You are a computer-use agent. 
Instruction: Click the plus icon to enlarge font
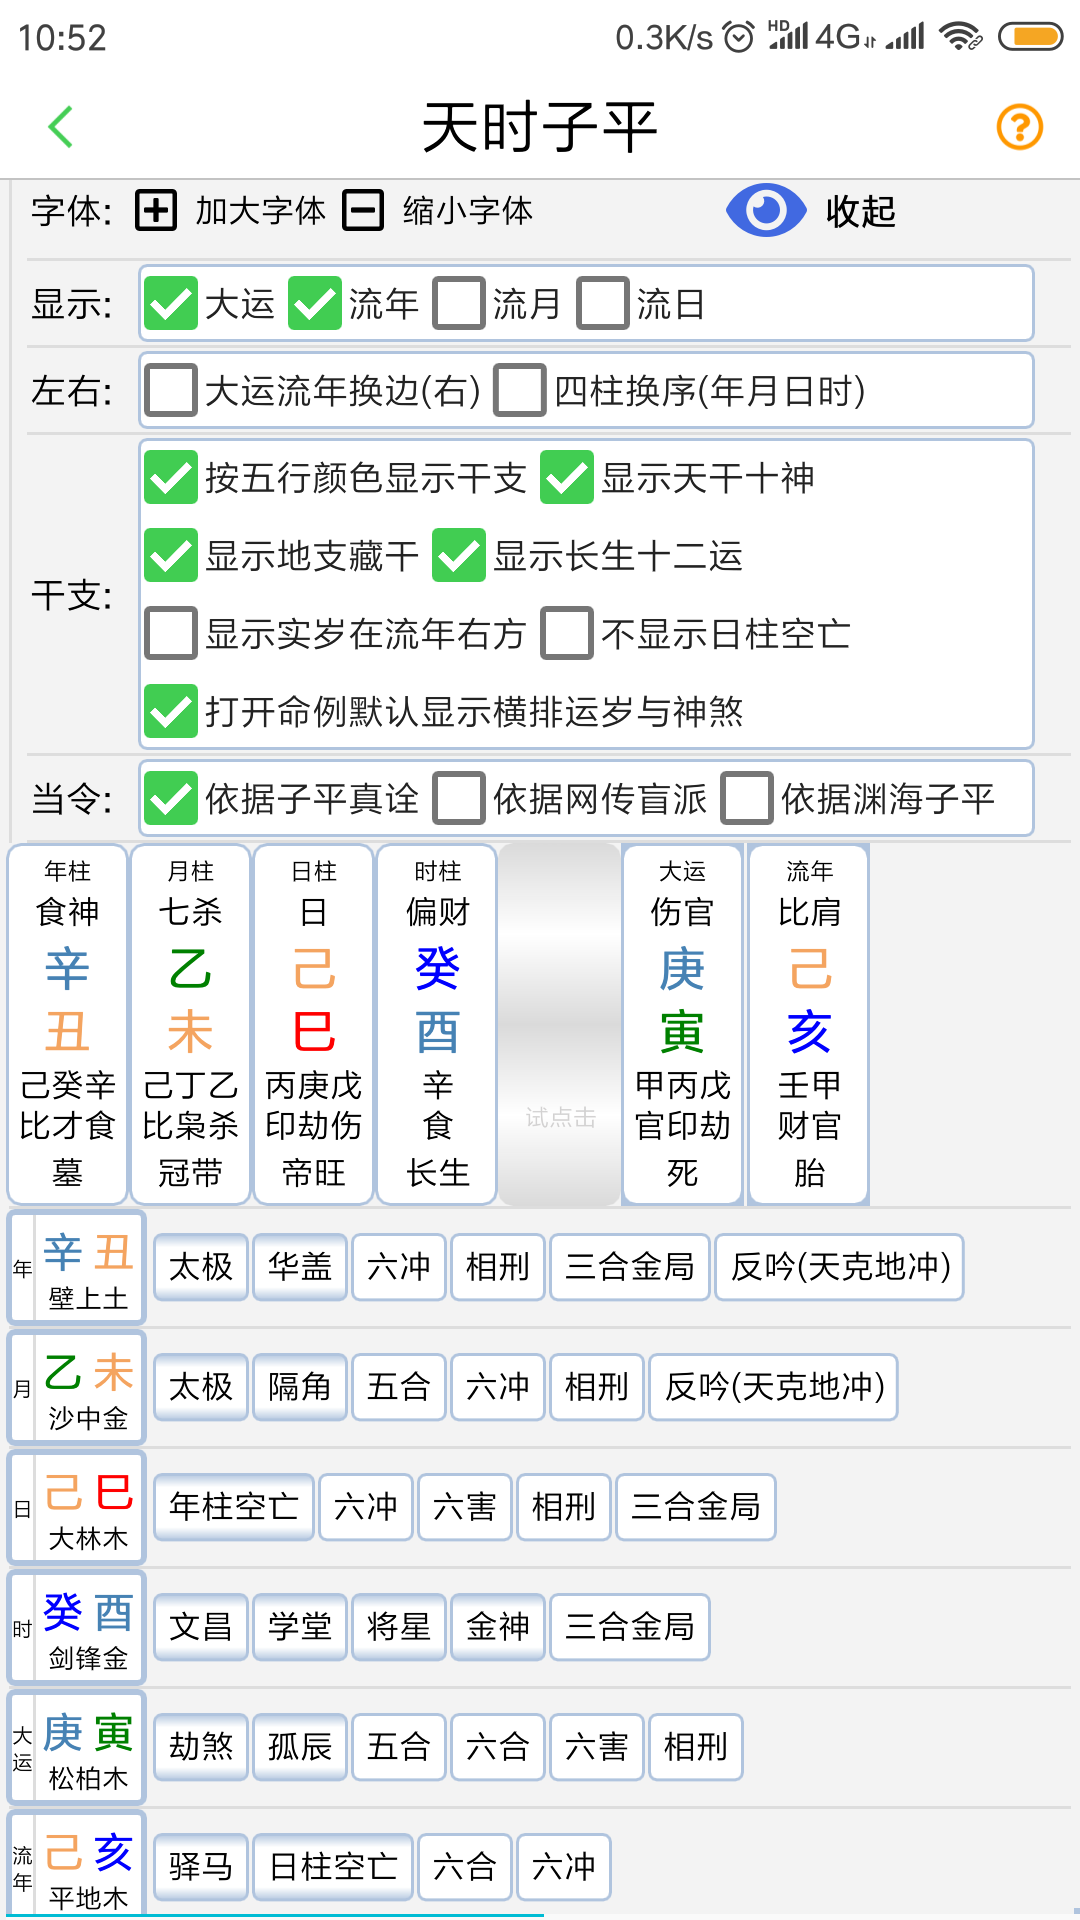click(156, 211)
